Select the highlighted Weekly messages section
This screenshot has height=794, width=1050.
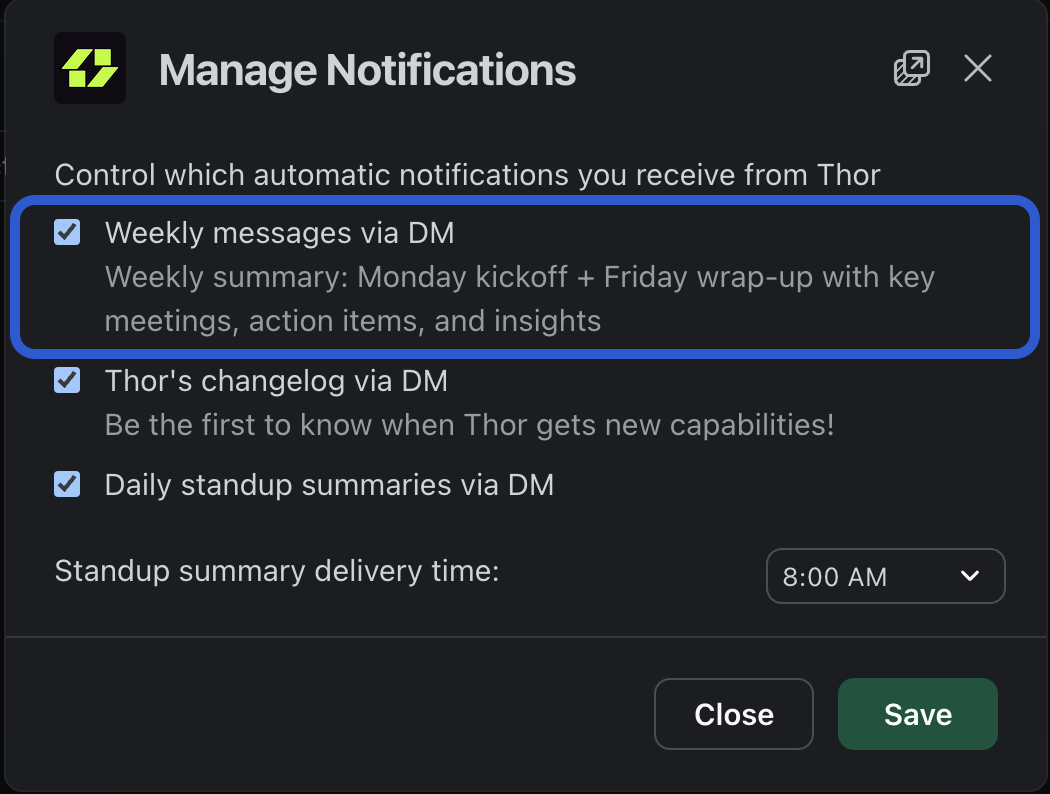tap(525, 277)
